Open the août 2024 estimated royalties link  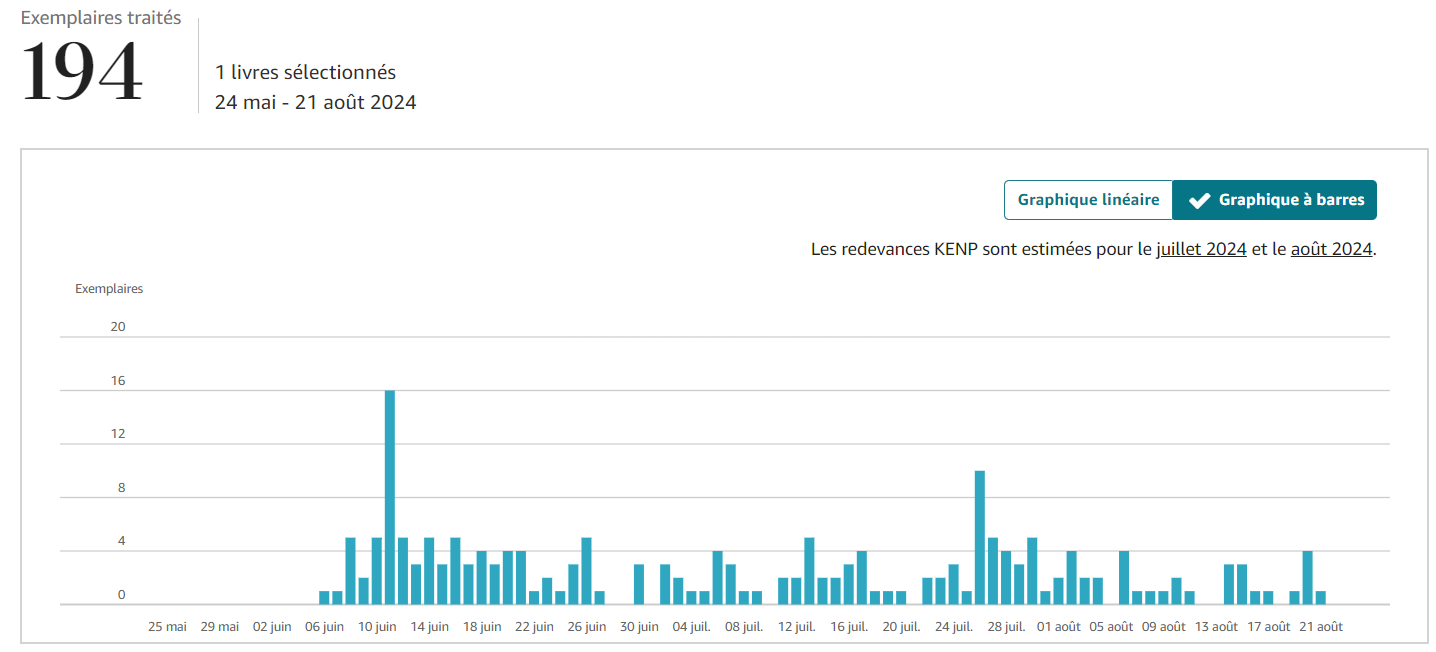[x=1331, y=249]
